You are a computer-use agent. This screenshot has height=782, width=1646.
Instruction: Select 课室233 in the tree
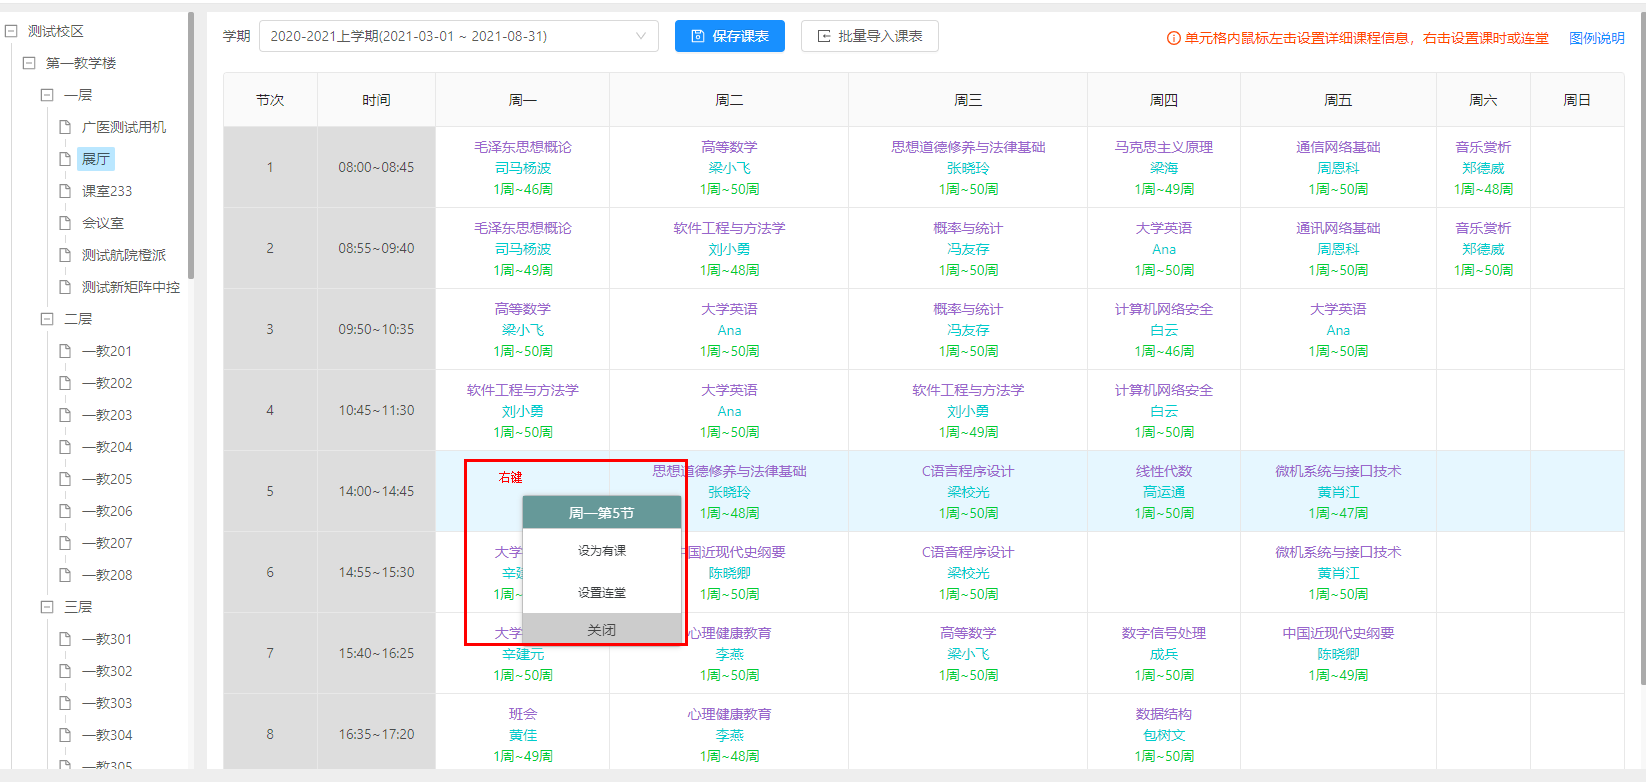pyautogui.click(x=107, y=191)
